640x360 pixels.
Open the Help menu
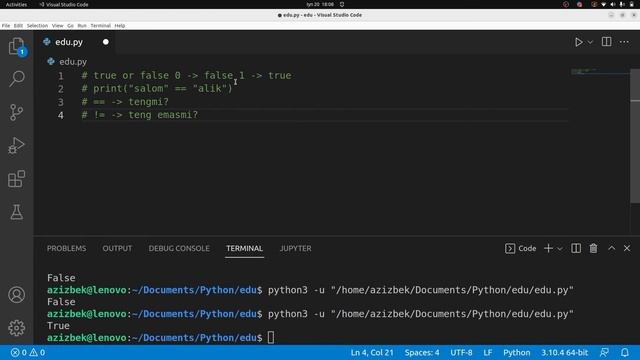(120, 25)
